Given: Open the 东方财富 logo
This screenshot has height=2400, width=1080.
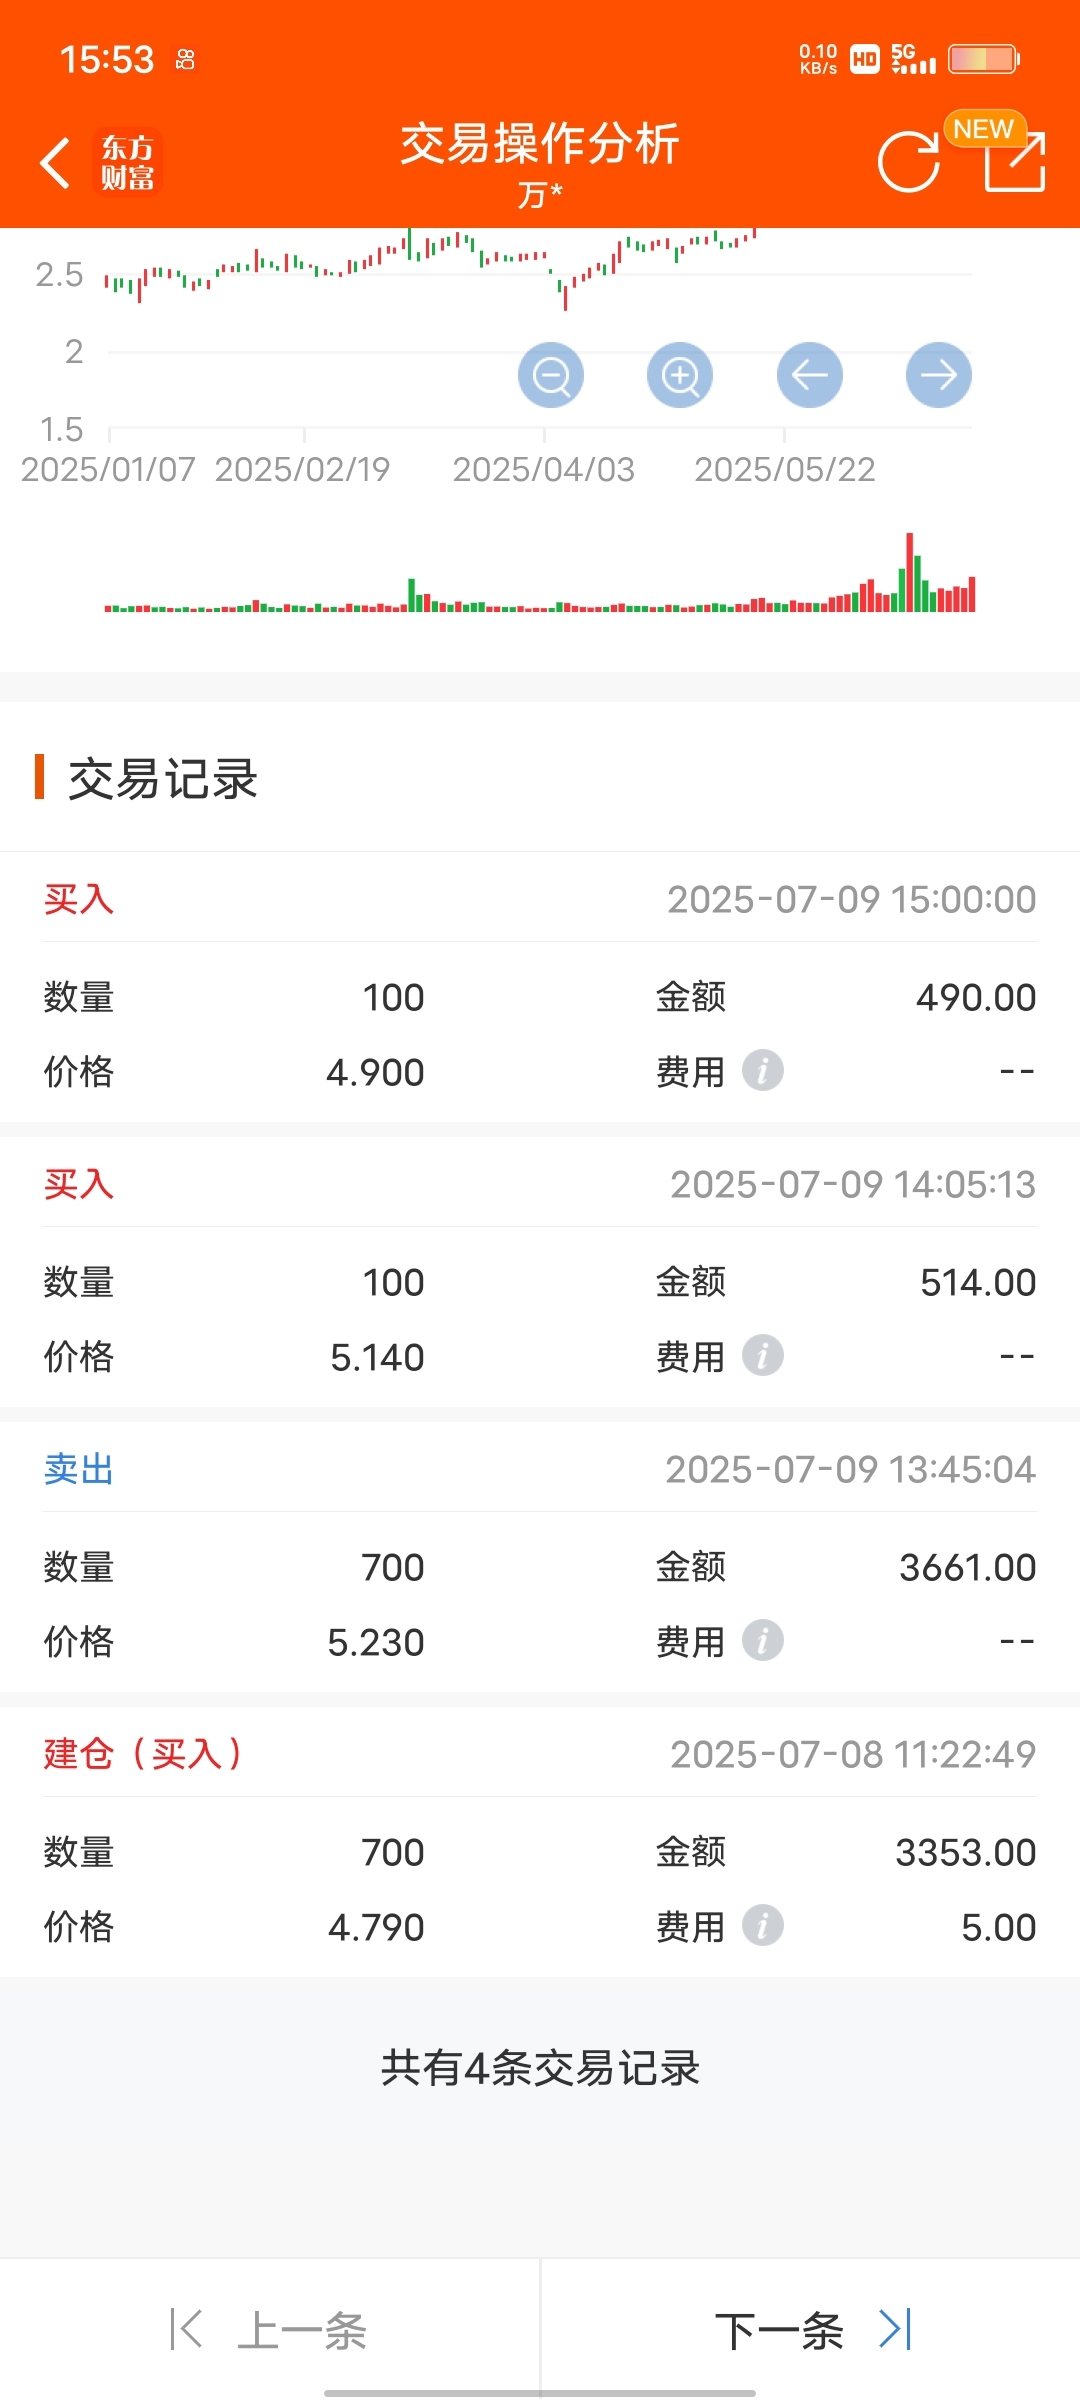Looking at the screenshot, I should click(128, 163).
